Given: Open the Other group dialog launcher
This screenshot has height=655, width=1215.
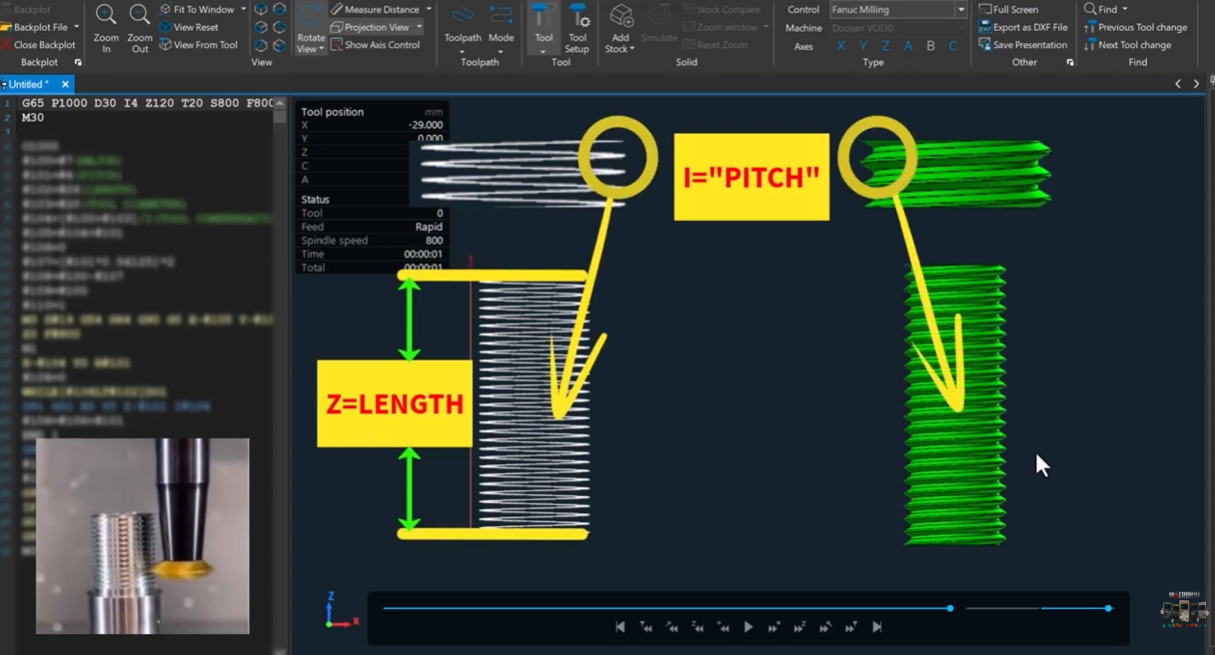Looking at the screenshot, I should pos(1070,62).
